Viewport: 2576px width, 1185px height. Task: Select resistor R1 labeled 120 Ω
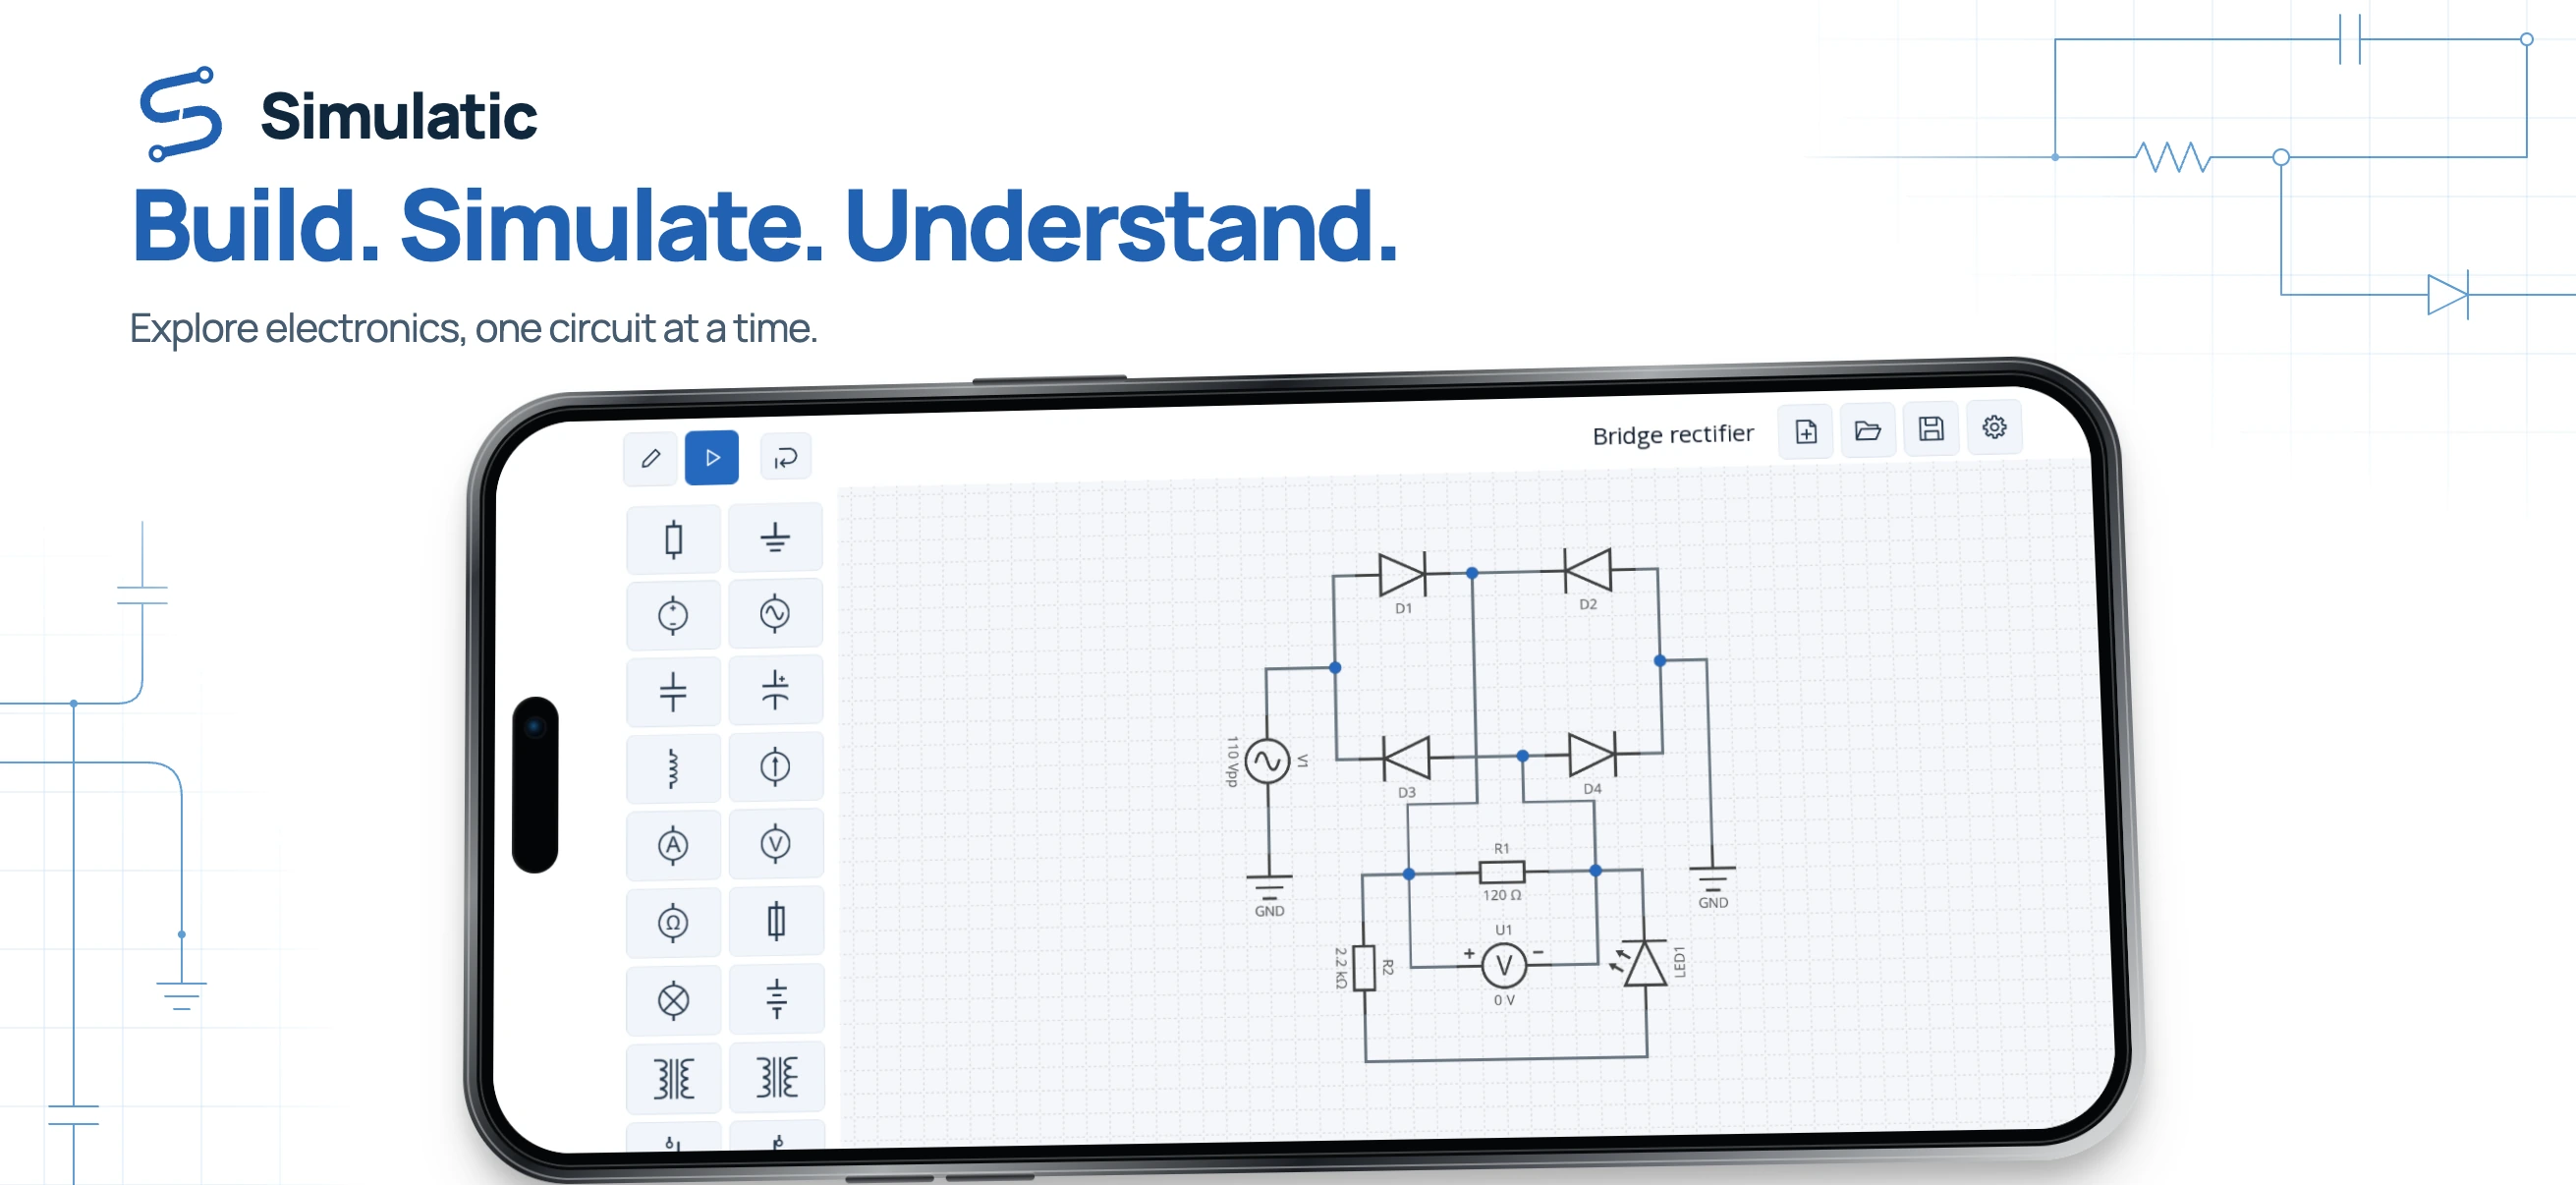coord(1502,872)
